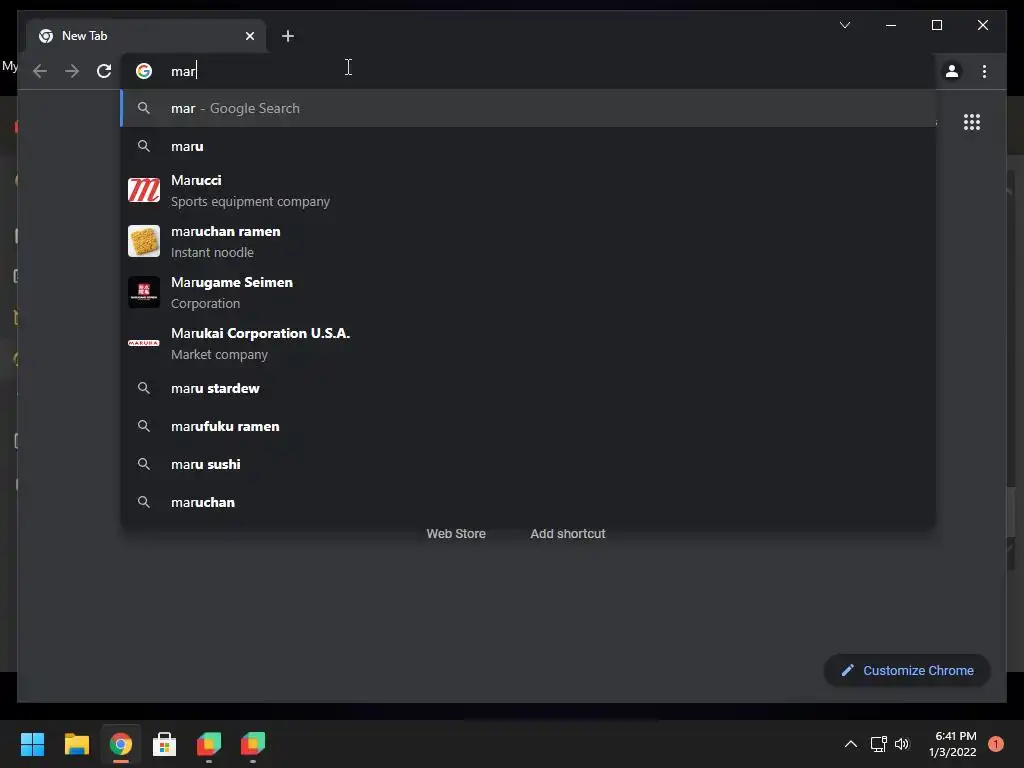Select 'maru sushi' suggestion
Screen dimensions: 1024x768
pos(528,464)
